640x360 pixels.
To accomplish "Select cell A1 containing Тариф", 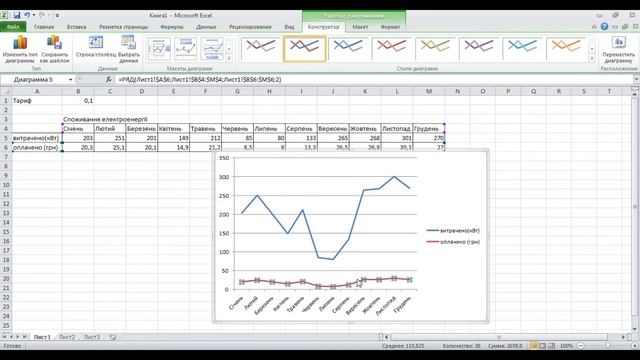I will [37, 100].
